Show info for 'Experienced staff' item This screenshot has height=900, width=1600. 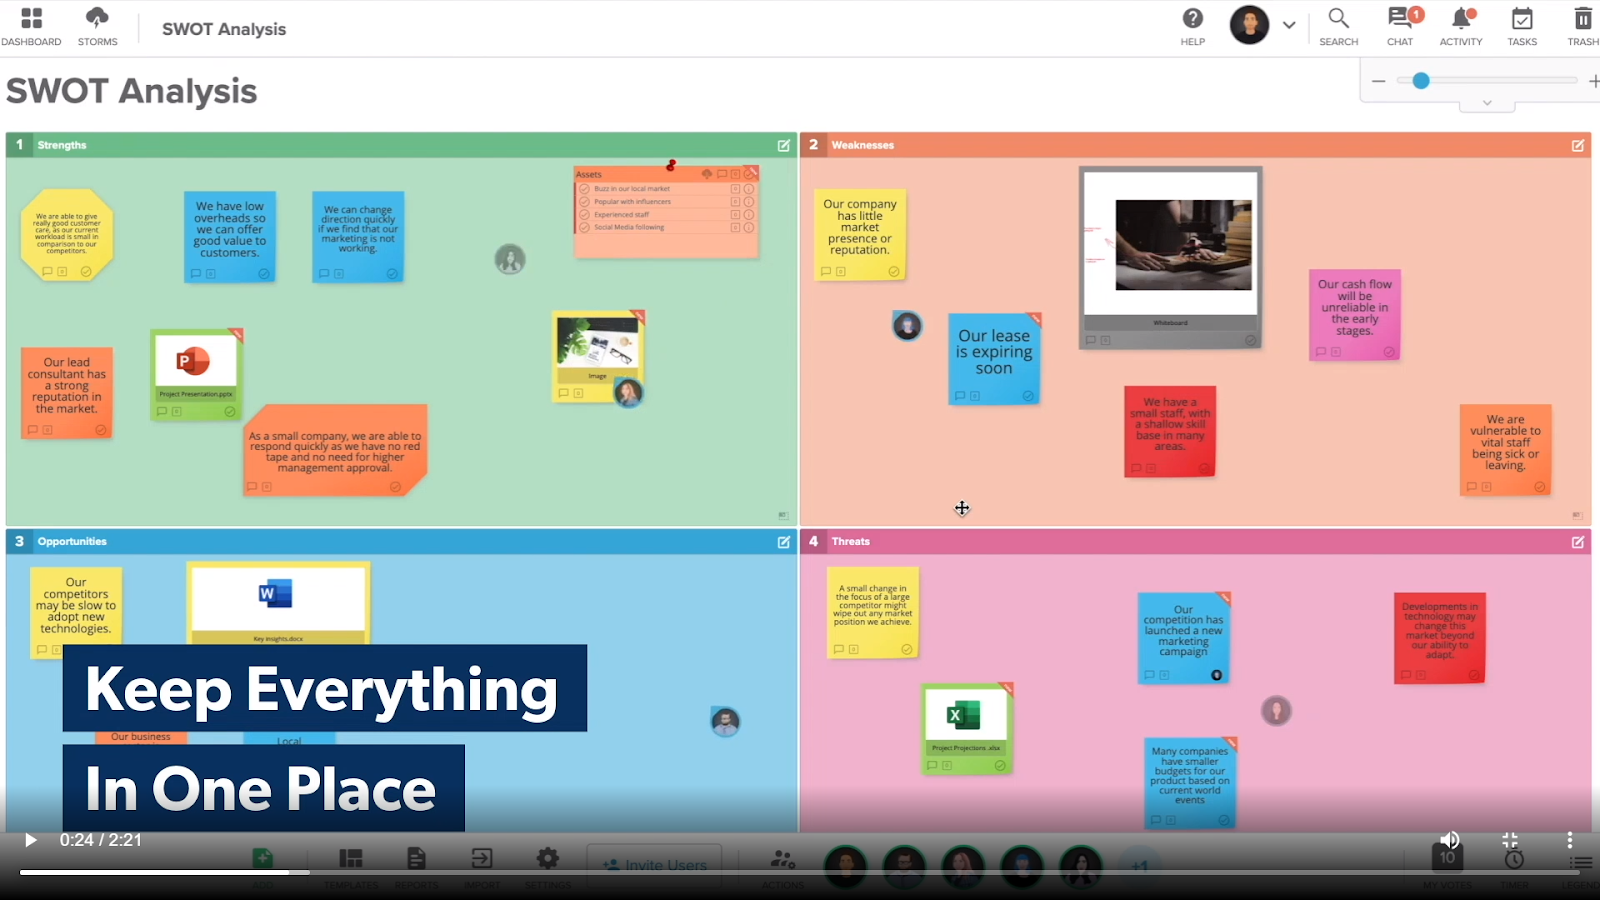click(x=748, y=215)
